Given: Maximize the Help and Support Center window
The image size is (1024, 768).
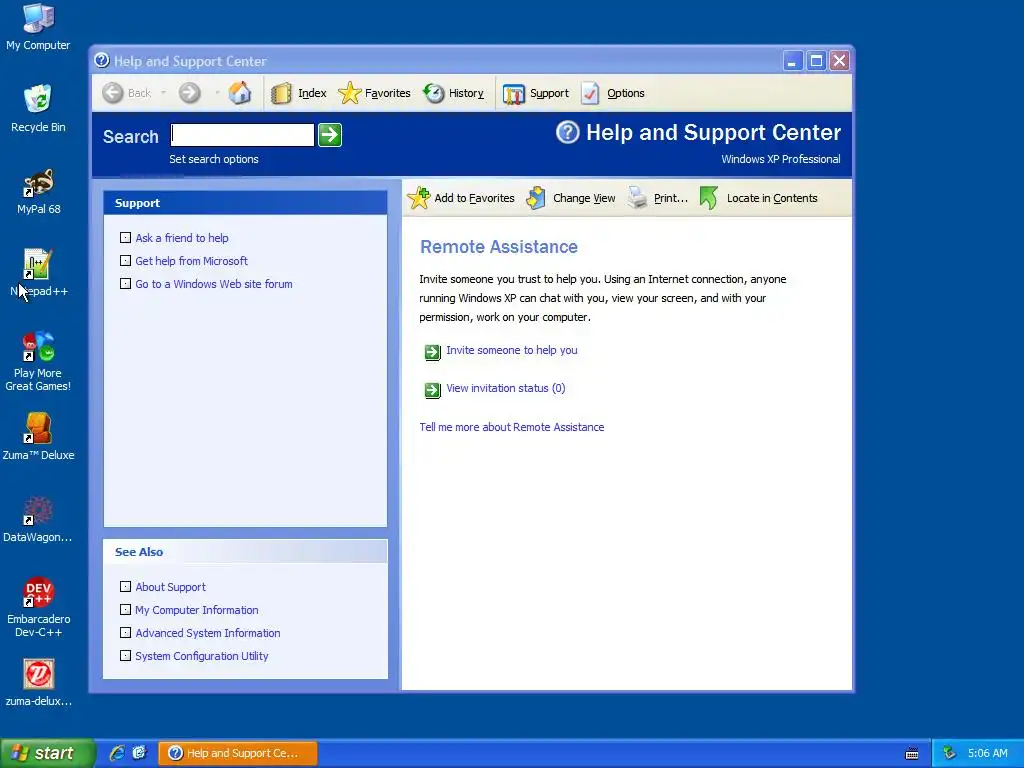Looking at the screenshot, I should point(816,61).
